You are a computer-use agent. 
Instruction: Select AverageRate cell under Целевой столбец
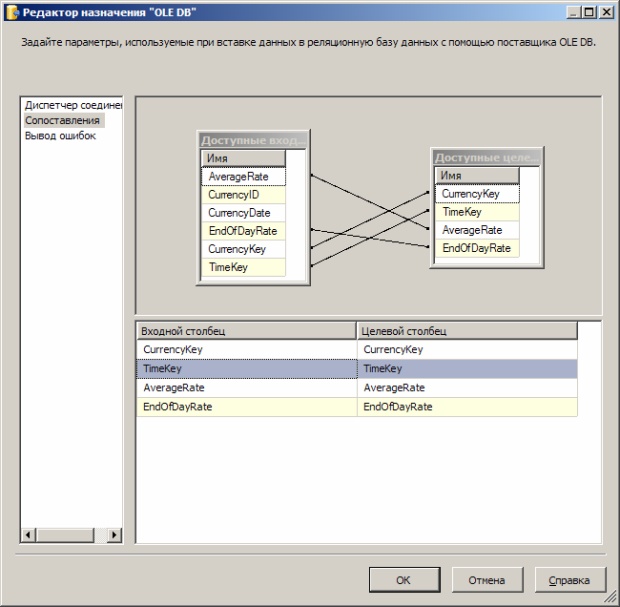coord(467,388)
